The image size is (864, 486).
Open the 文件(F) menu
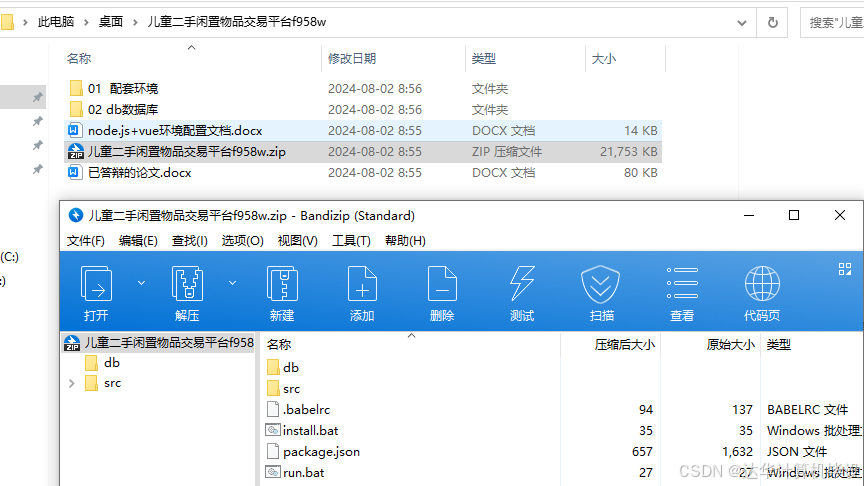click(85, 241)
